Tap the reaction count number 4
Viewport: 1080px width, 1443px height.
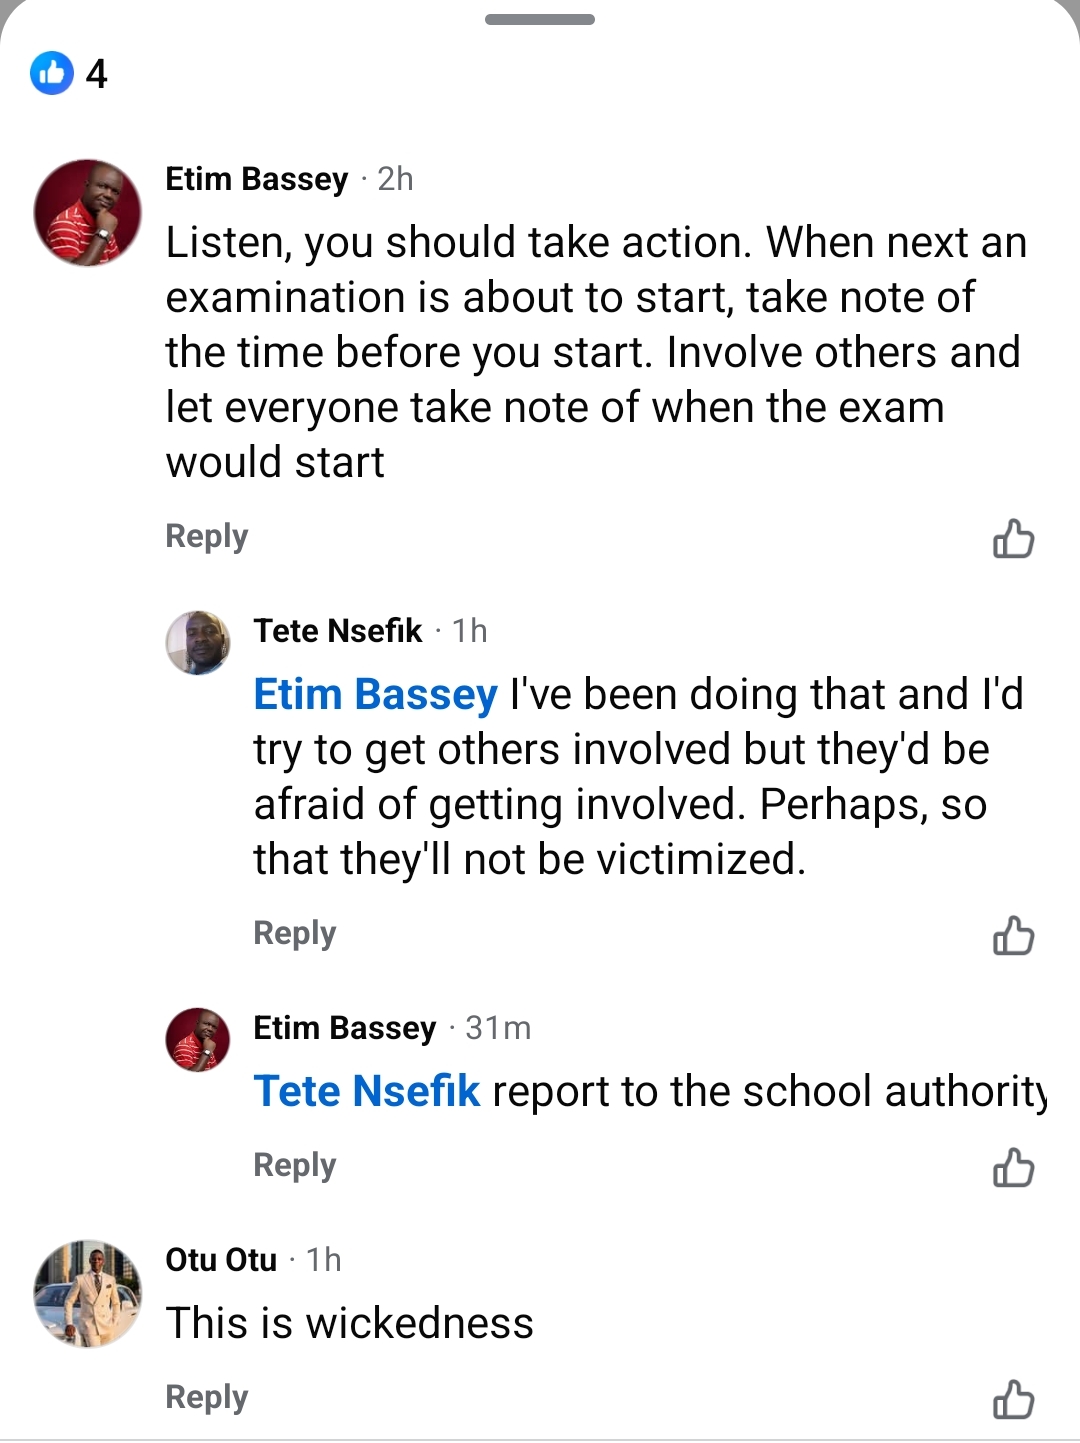[97, 74]
